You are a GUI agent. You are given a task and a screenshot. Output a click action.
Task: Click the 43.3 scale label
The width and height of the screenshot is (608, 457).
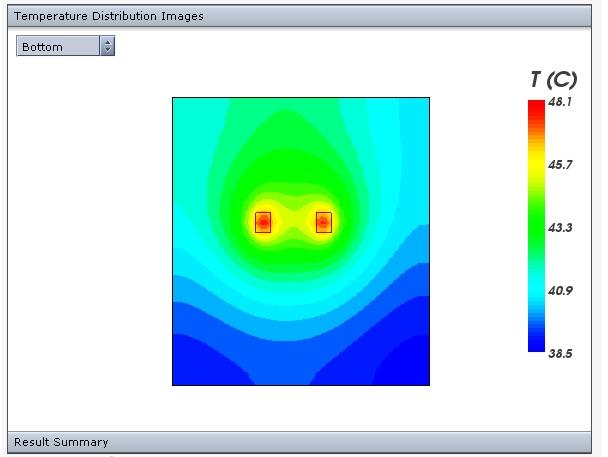pos(560,228)
